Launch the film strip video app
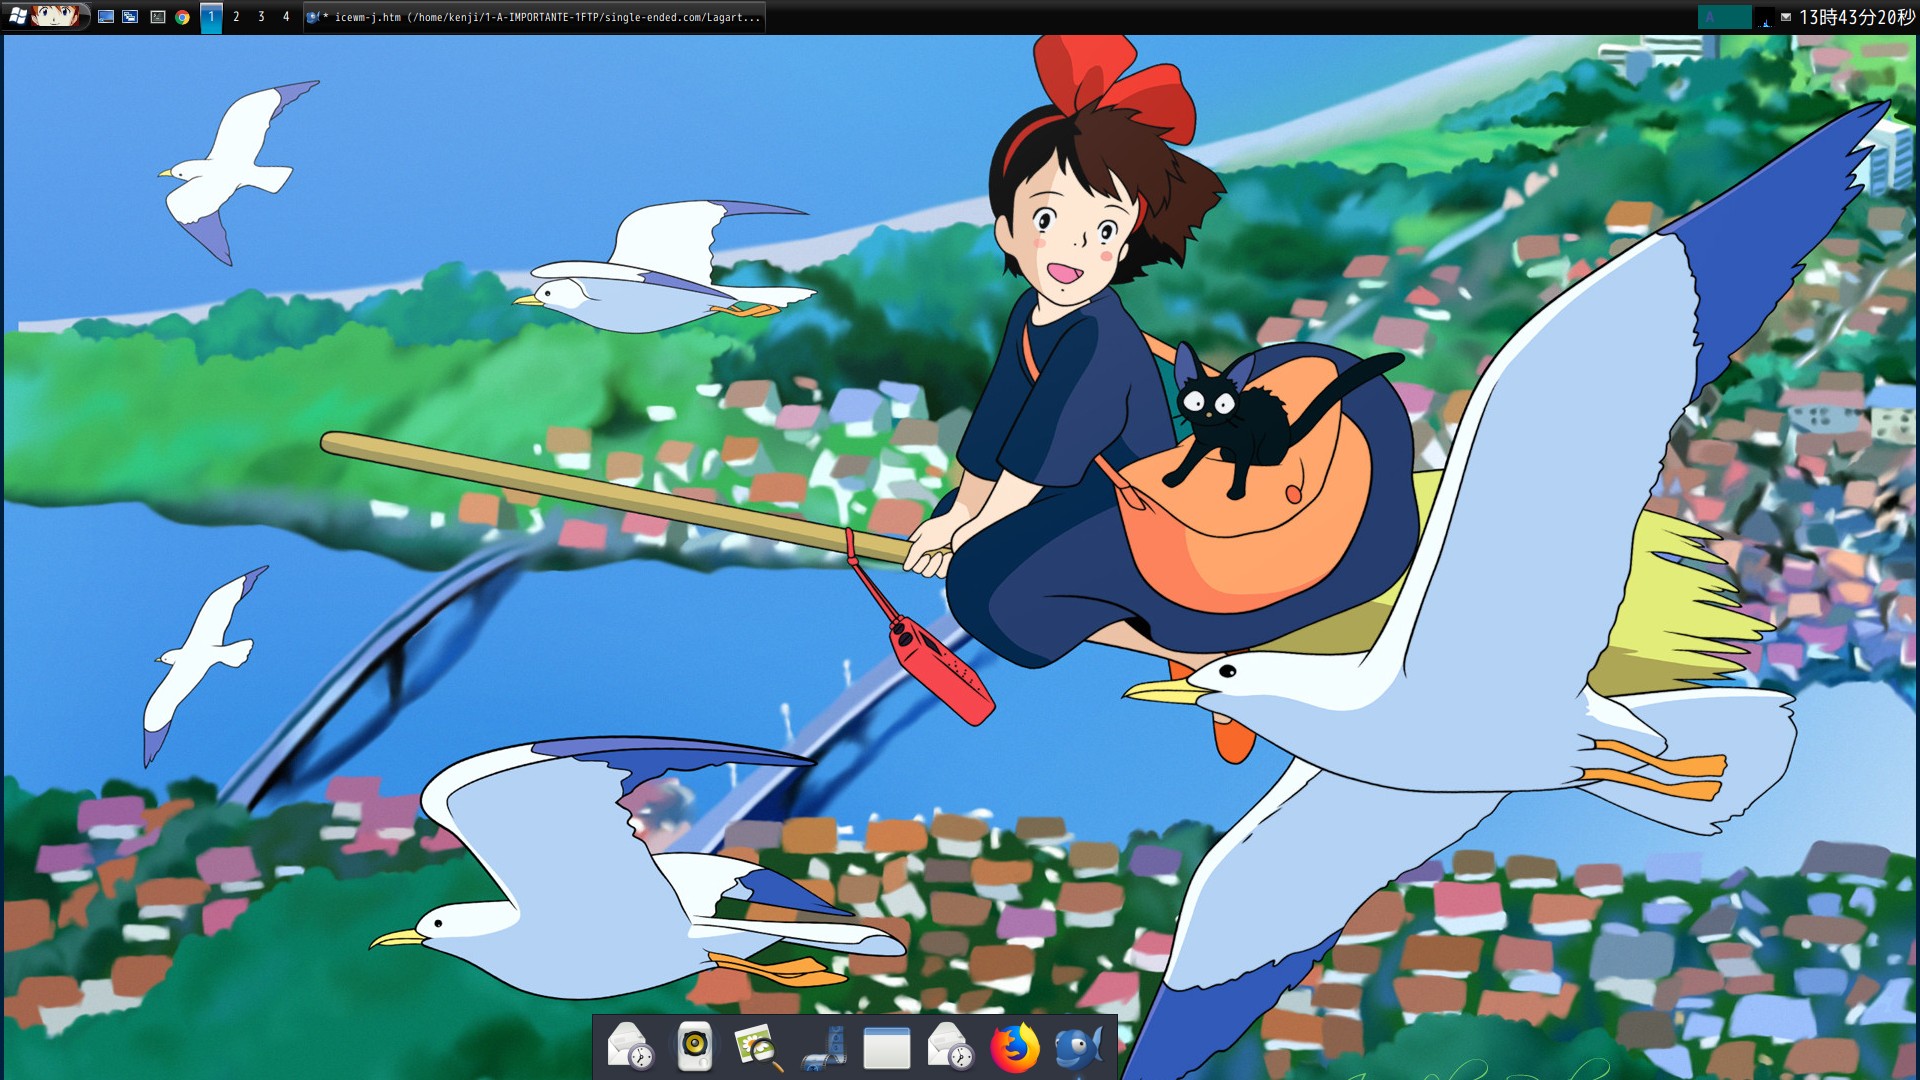Screen dimensions: 1920x1080 click(x=825, y=1047)
